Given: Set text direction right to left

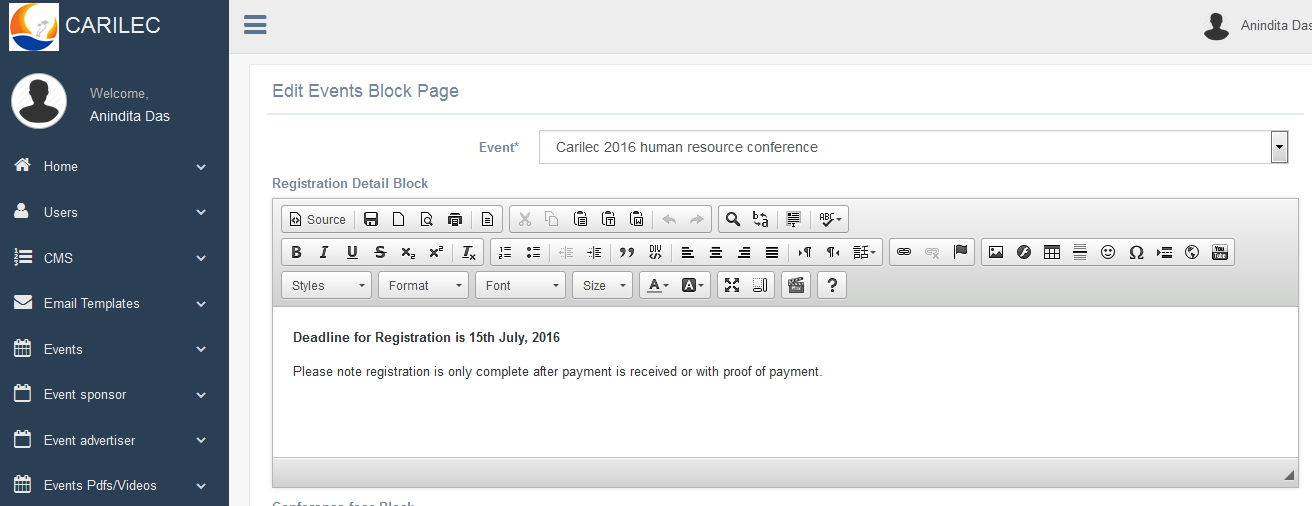Looking at the screenshot, I should click(833, 252).
